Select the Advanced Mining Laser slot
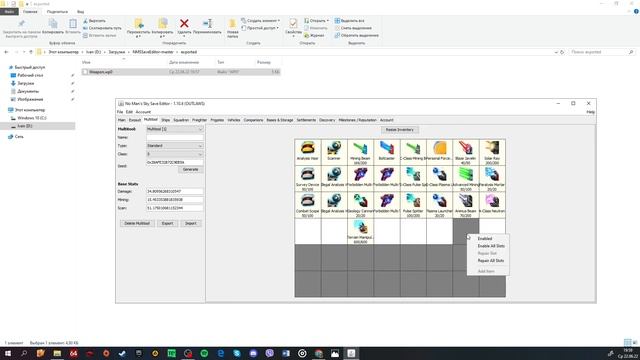The width and height of the screenshot is (640, 360). coord(465,178)
